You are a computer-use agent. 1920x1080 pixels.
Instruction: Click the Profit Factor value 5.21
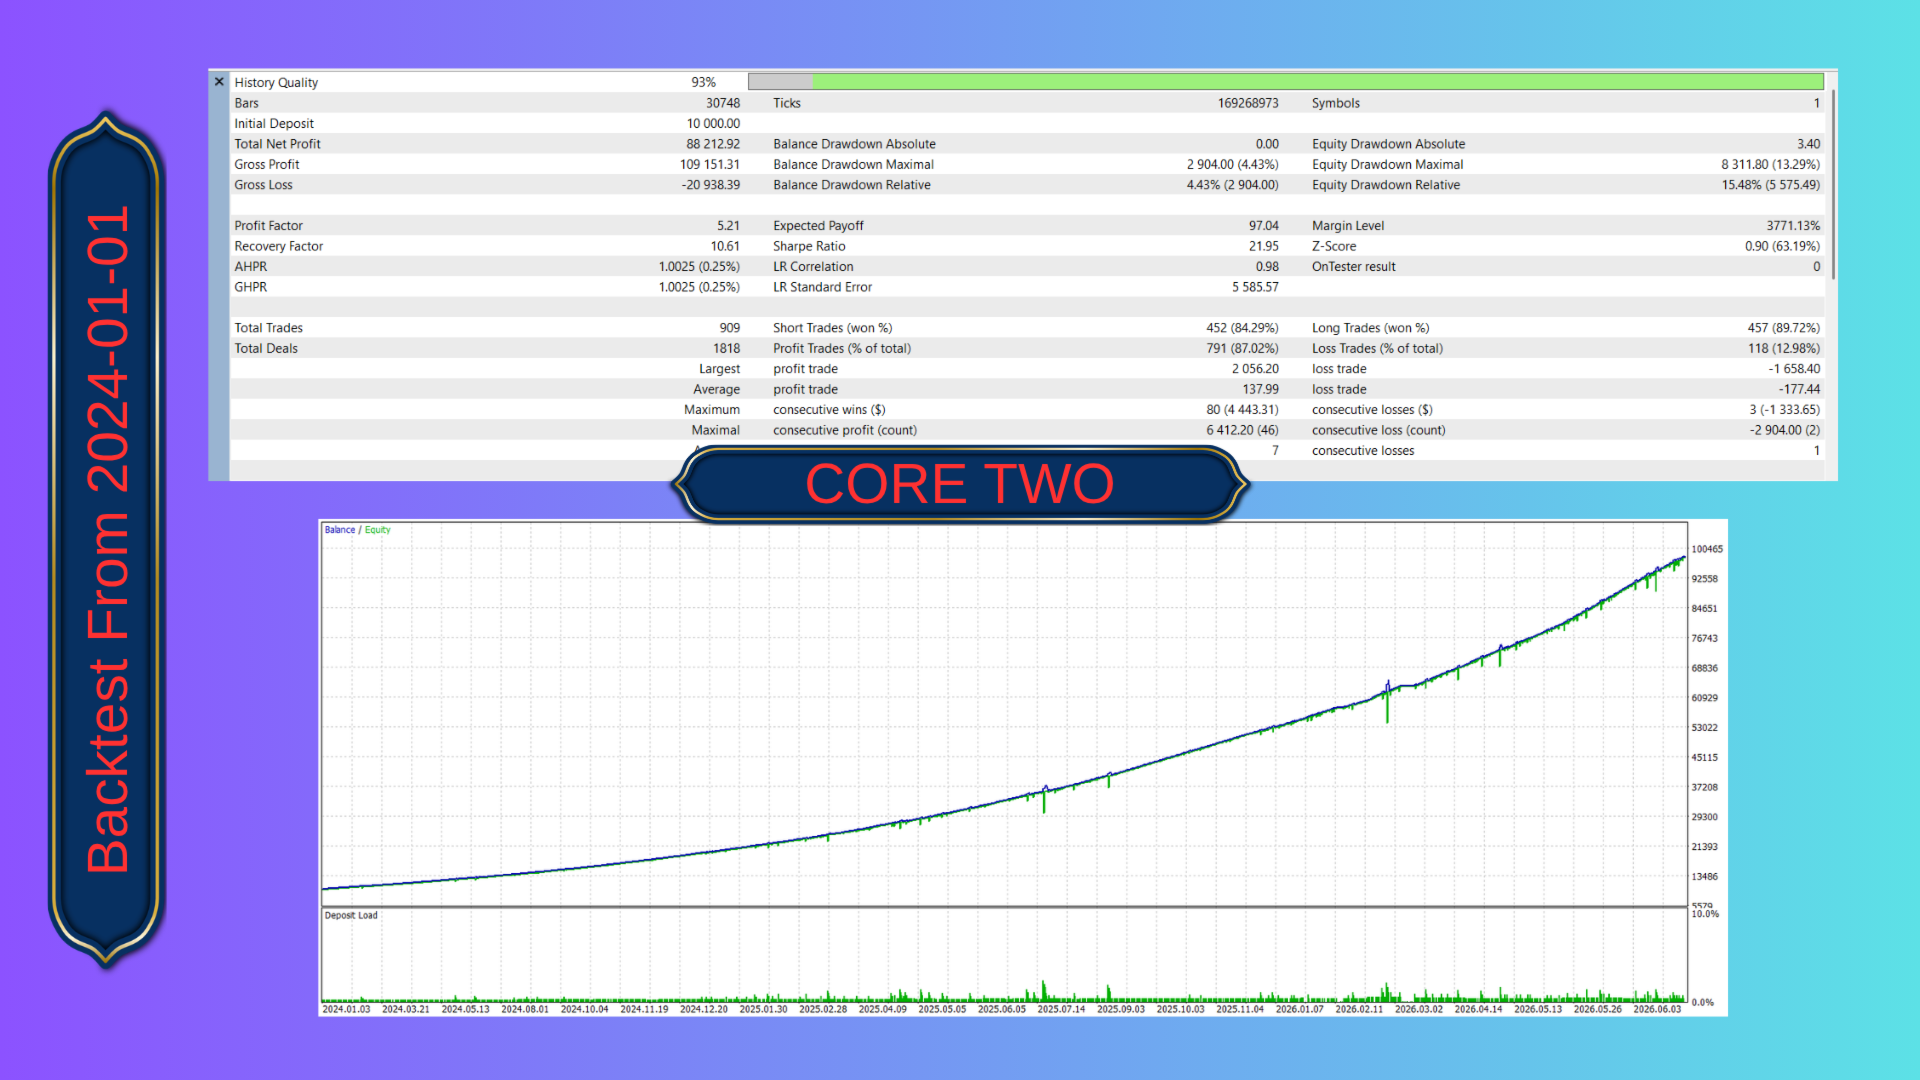(728, 226)
